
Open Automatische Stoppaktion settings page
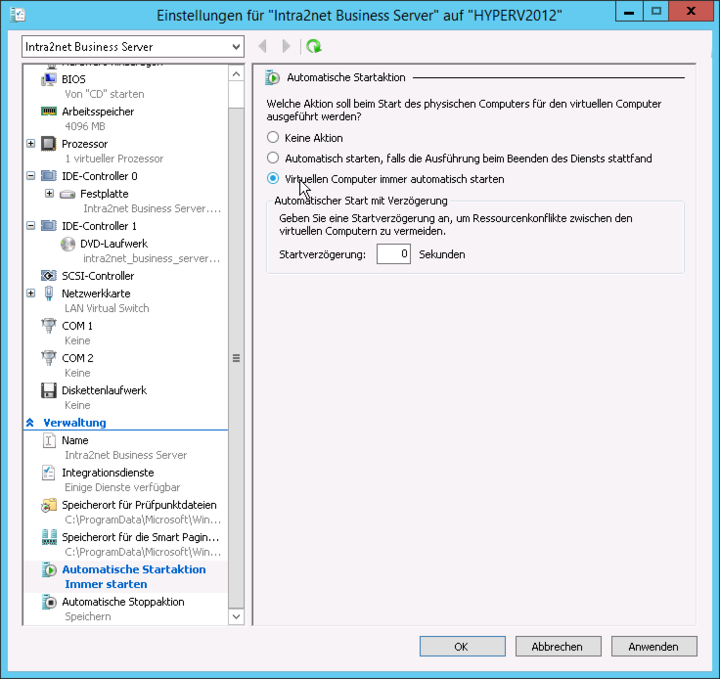123,602
